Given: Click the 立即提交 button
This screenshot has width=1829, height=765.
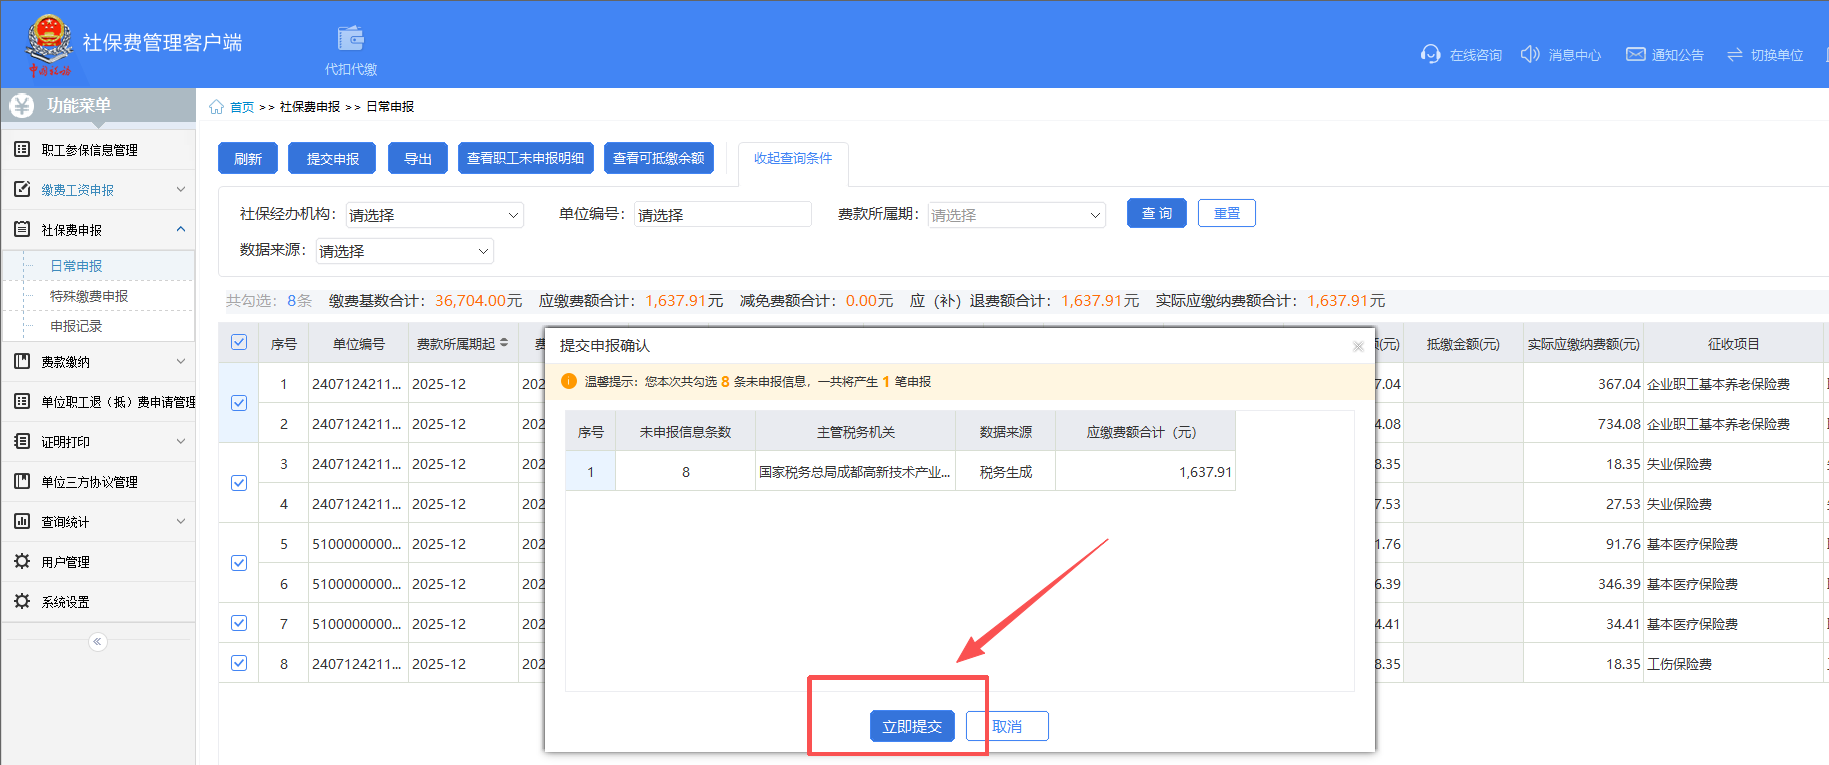Looking at the screenshot, I should tap(912, 726).
